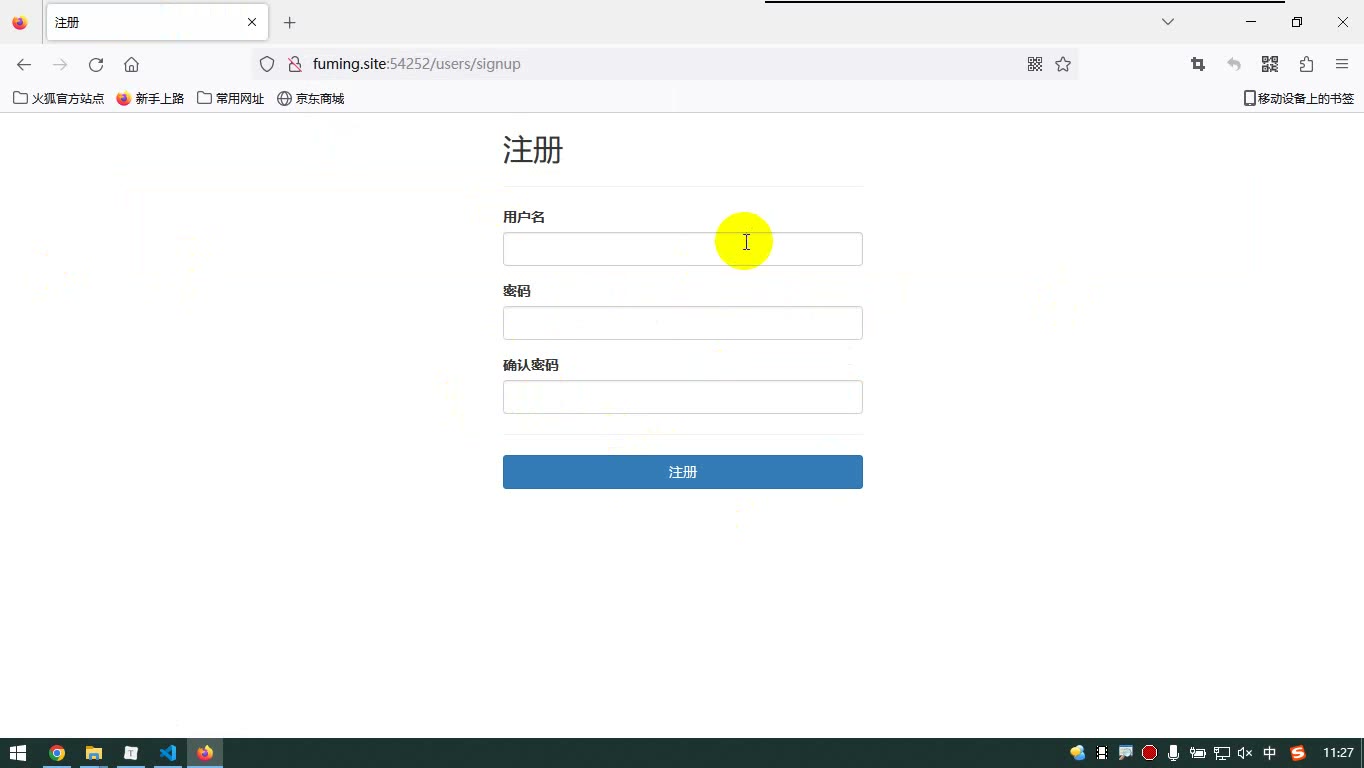This screenshot has height=768, width=1364.
Task: Launch Chrome from the taskbar
Action: 57,753
